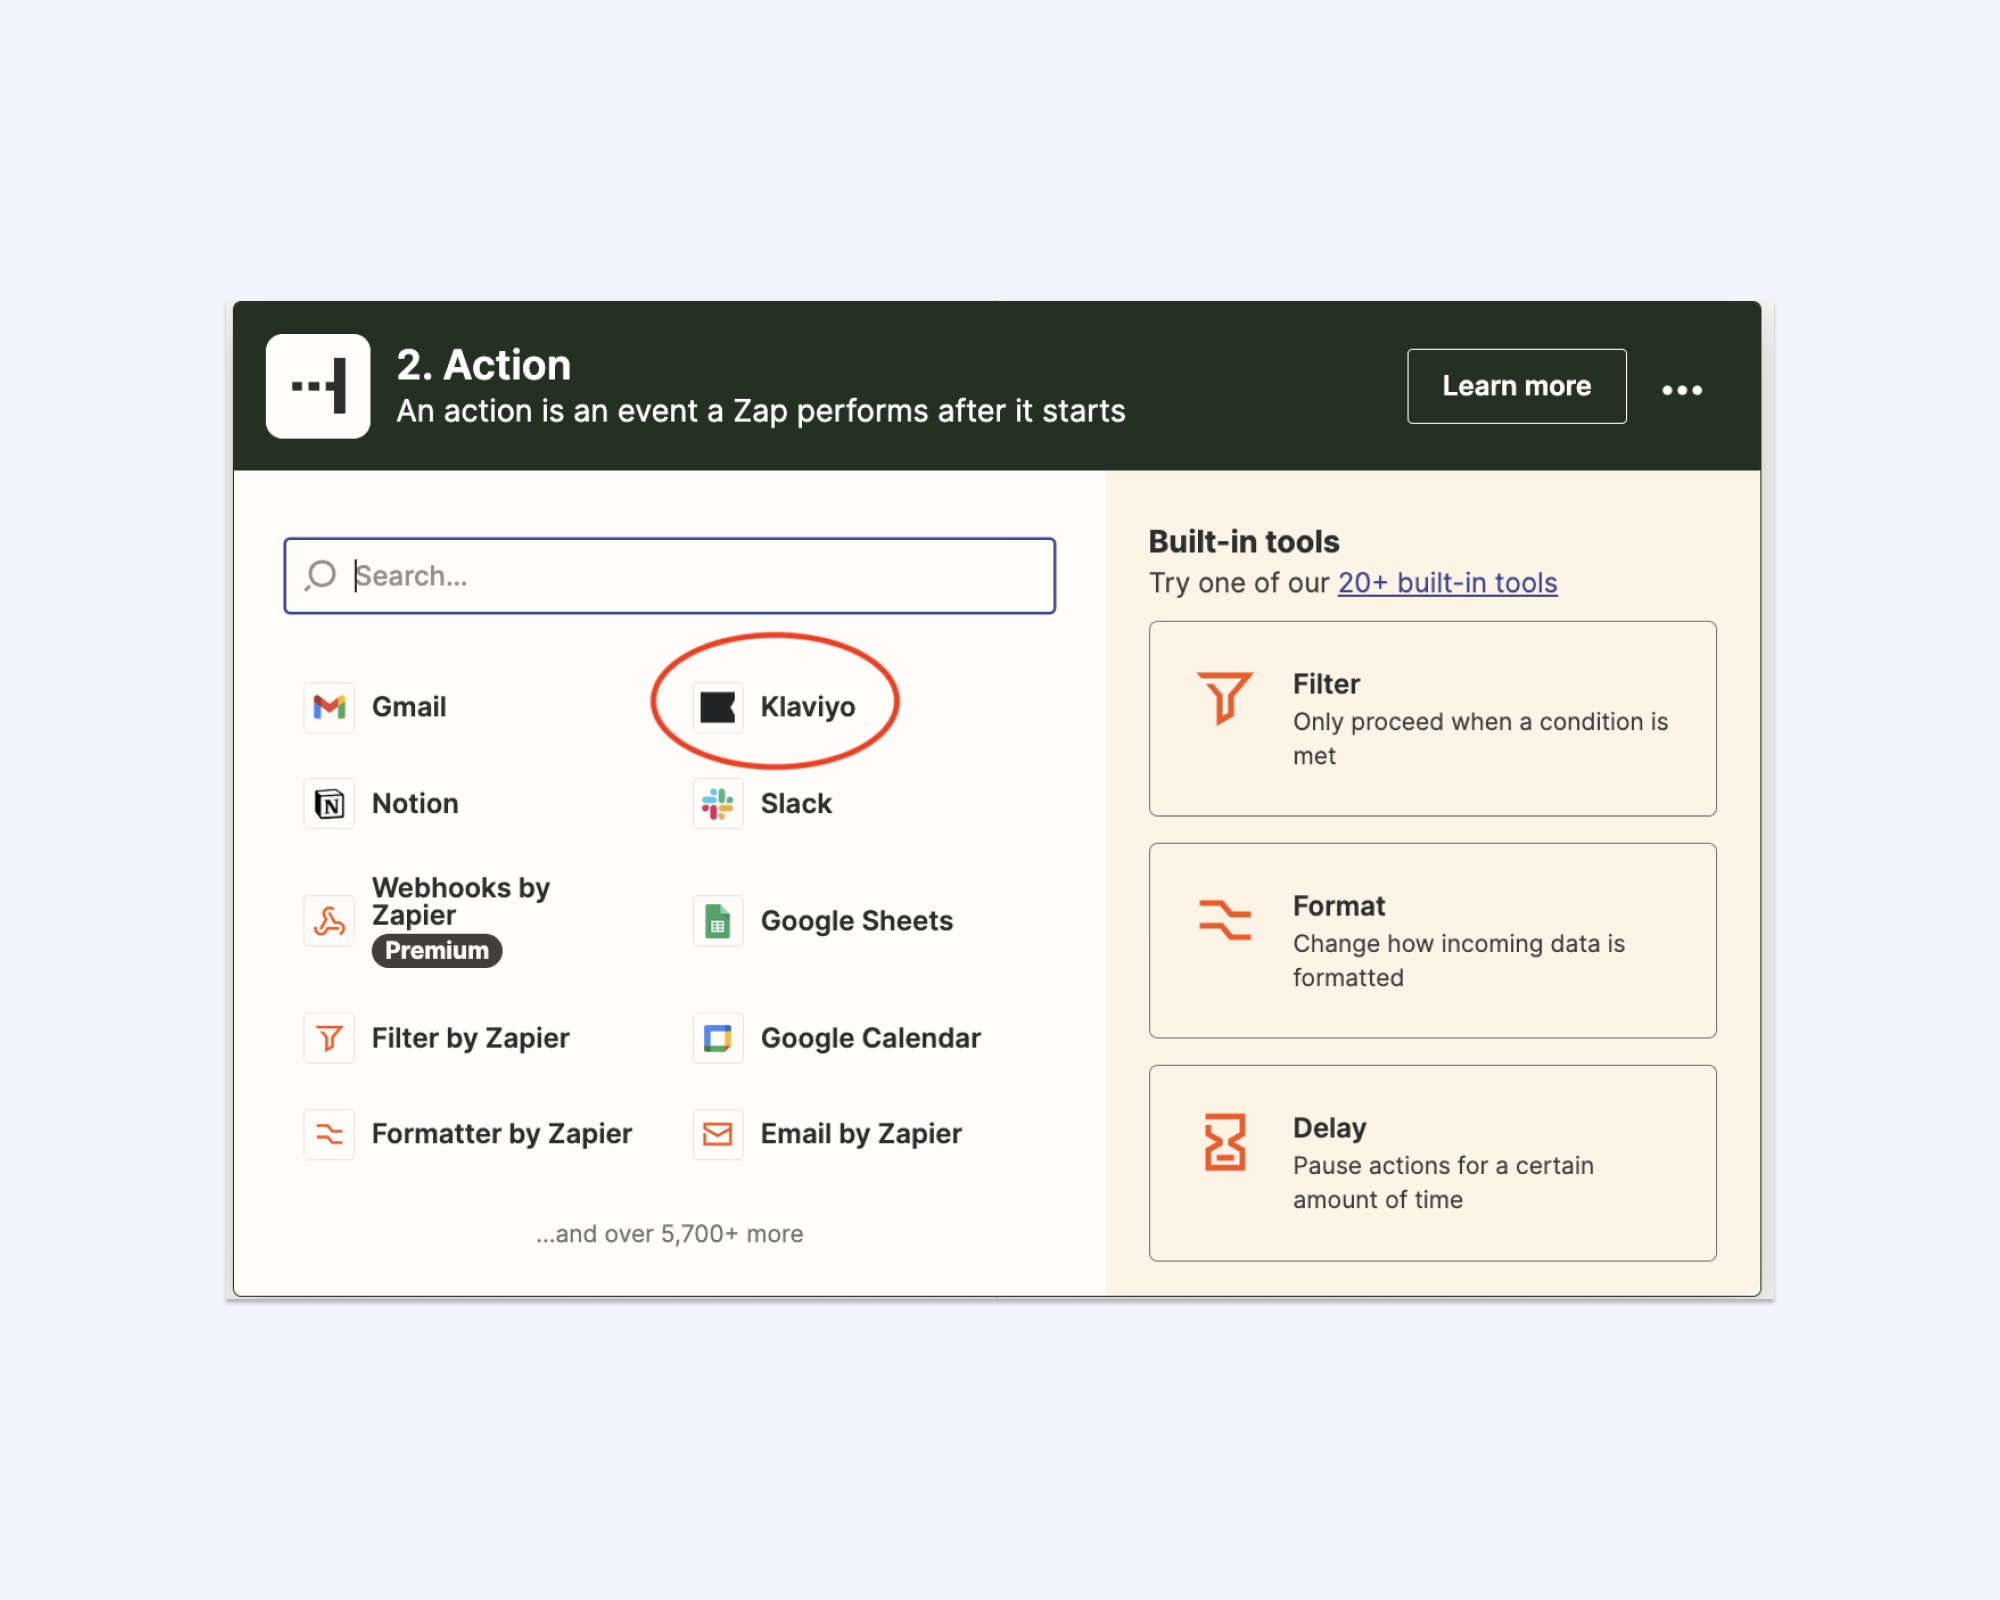Choose Slack from the app list
Viewport: 2000px width, 1600px height.
coord(796,804)
